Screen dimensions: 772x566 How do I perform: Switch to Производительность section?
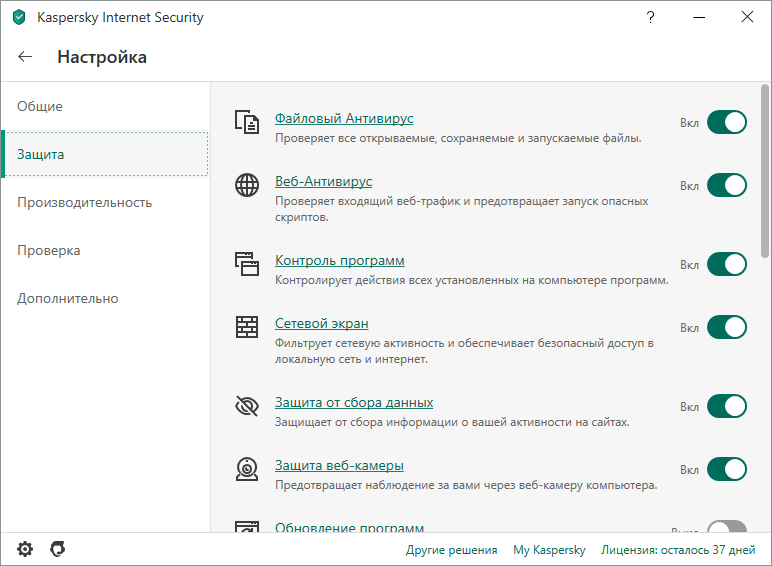[x=105, y=202]
